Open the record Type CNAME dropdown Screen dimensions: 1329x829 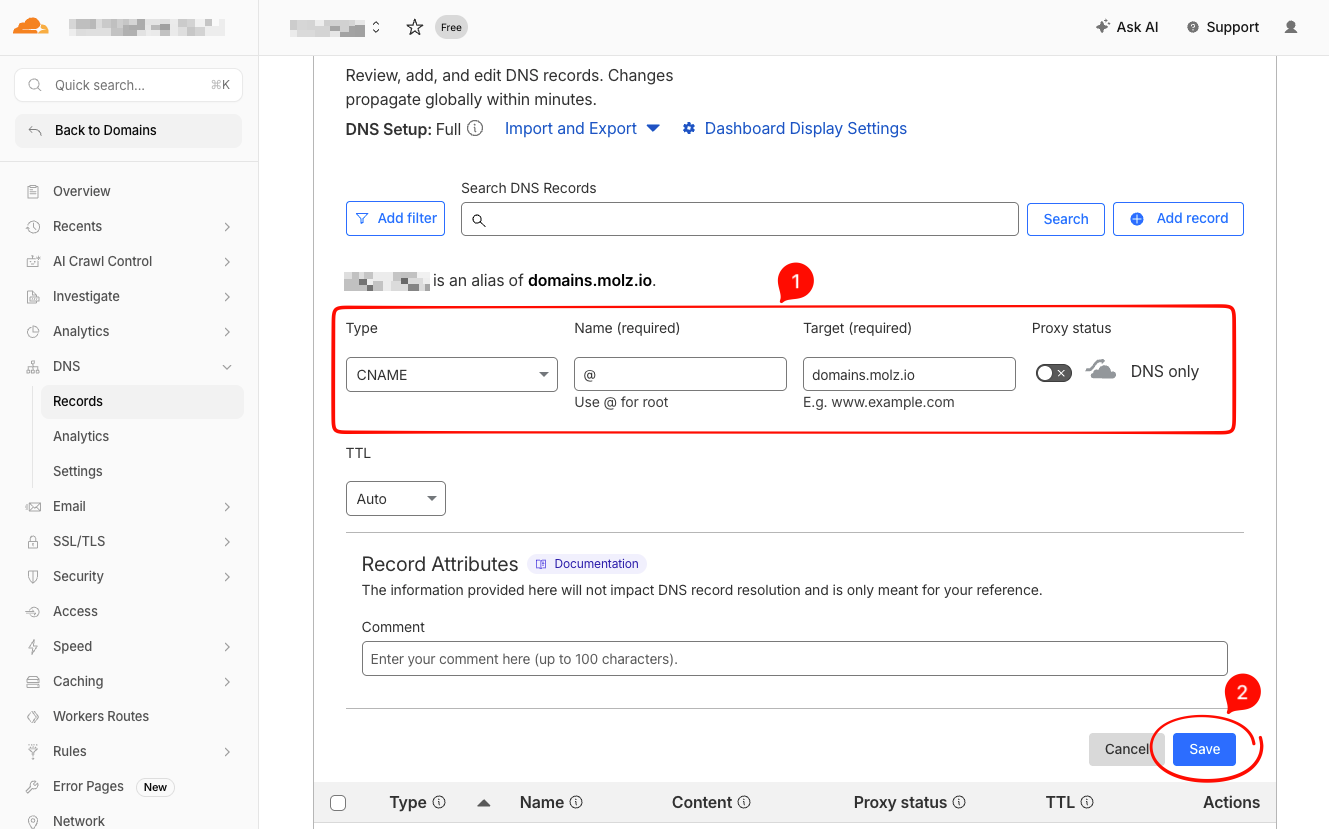tap(452, 374)
